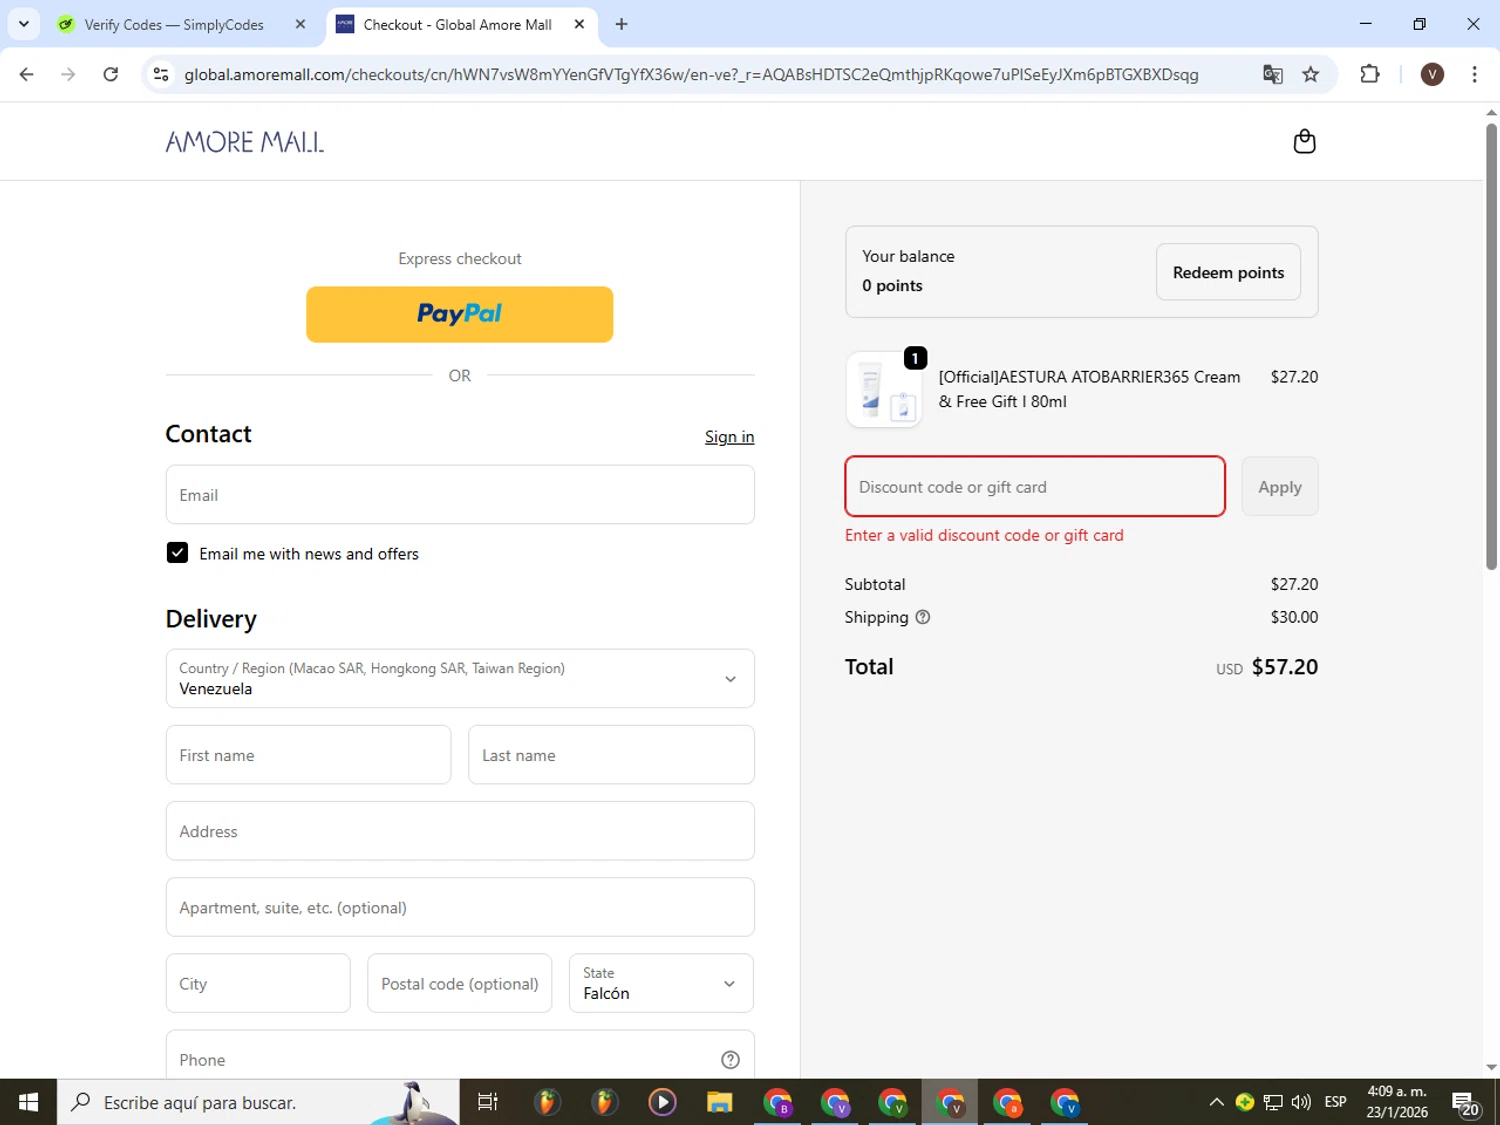Open File Explorer from the taskbar
This screenshot has width=1500, height=1125.
720,1102
